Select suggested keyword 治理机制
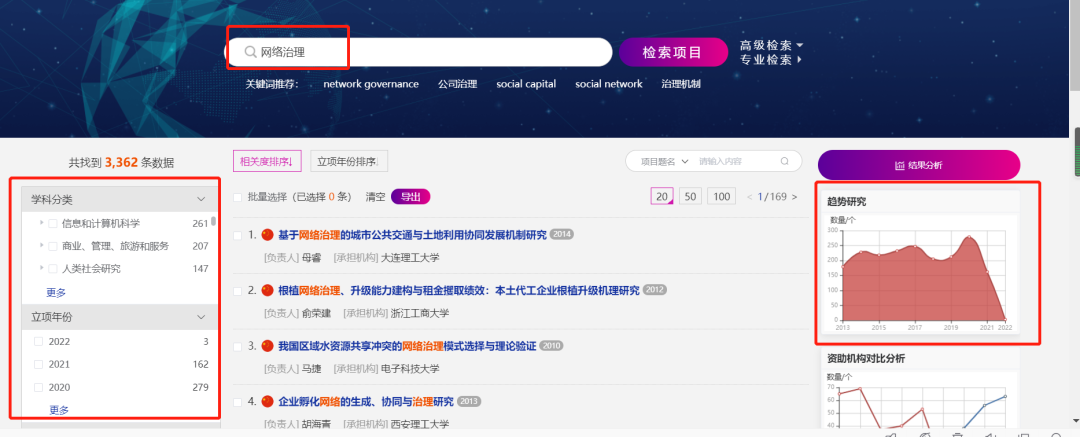 click(x=681, y=84)
